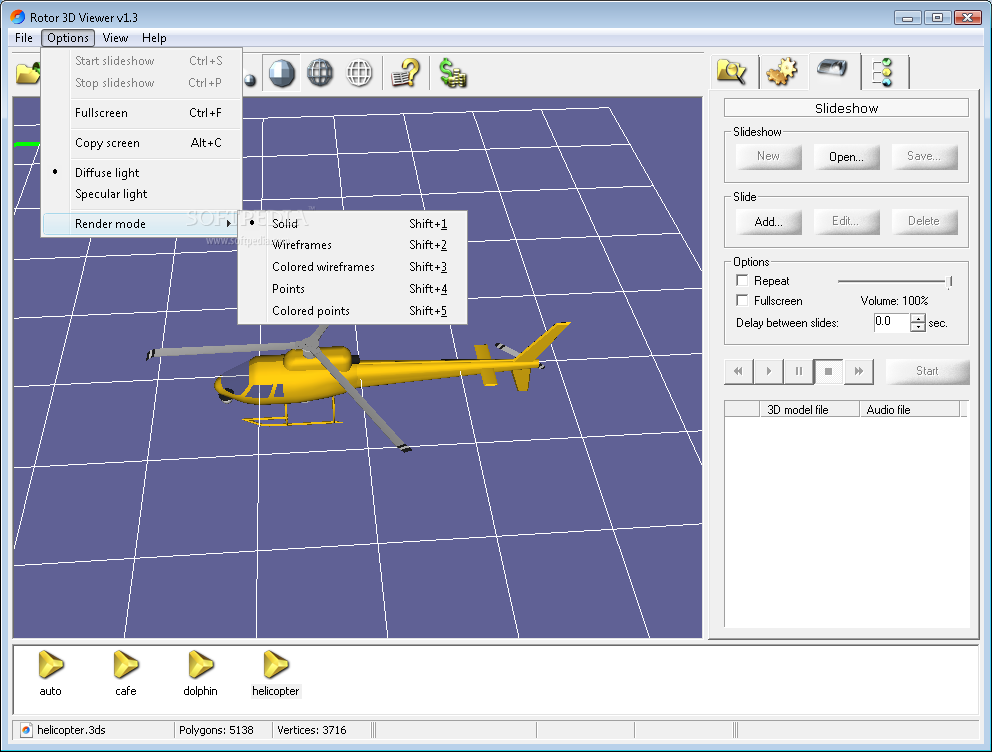992x752 pixels.
Task: Choose Colored wireframes render mode
Action: pyautogui.click(x=352, y=267)
